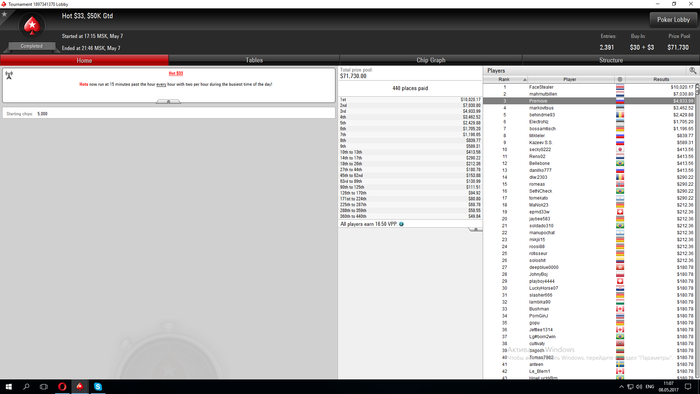Click the network icon in the system tray
Screen dimensions: 700x394
(x=630, y=387)
